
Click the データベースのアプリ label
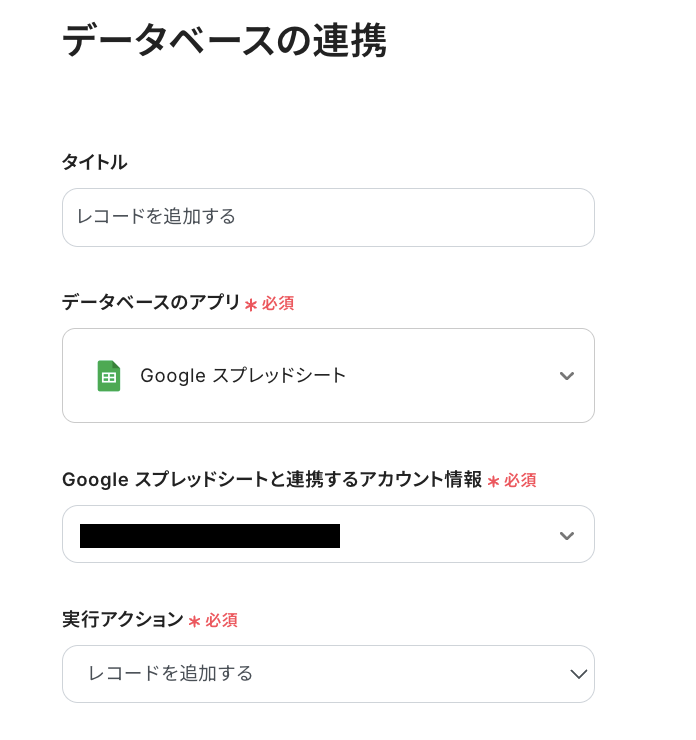click(x=151, y=302)
